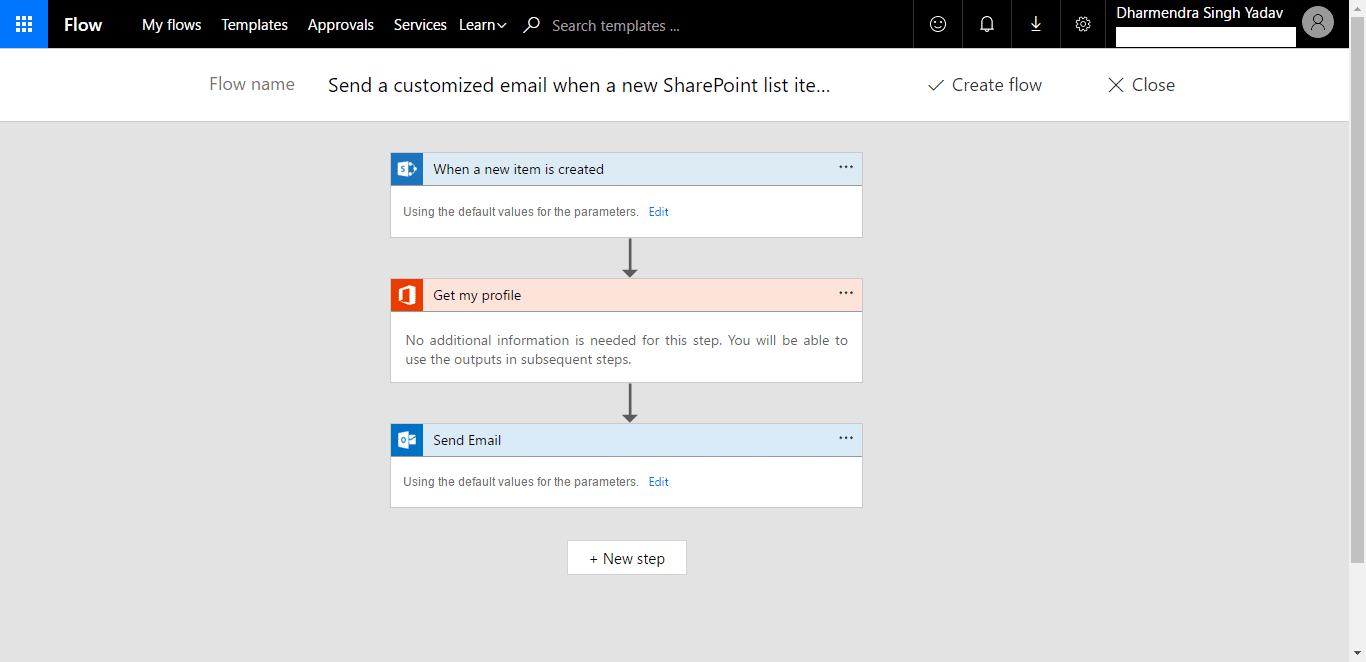
Task: Close the flow editor via Close
Action: point(1141,85)
